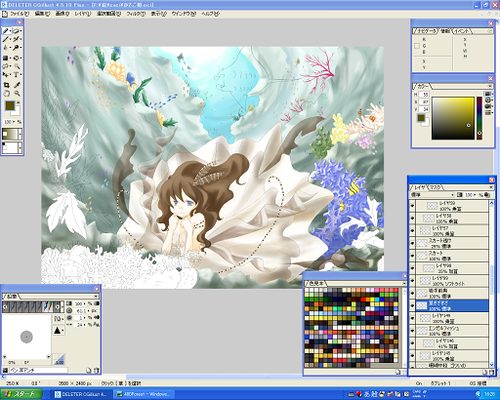Click in the yellow saturation color picker square

coord(453,118)
